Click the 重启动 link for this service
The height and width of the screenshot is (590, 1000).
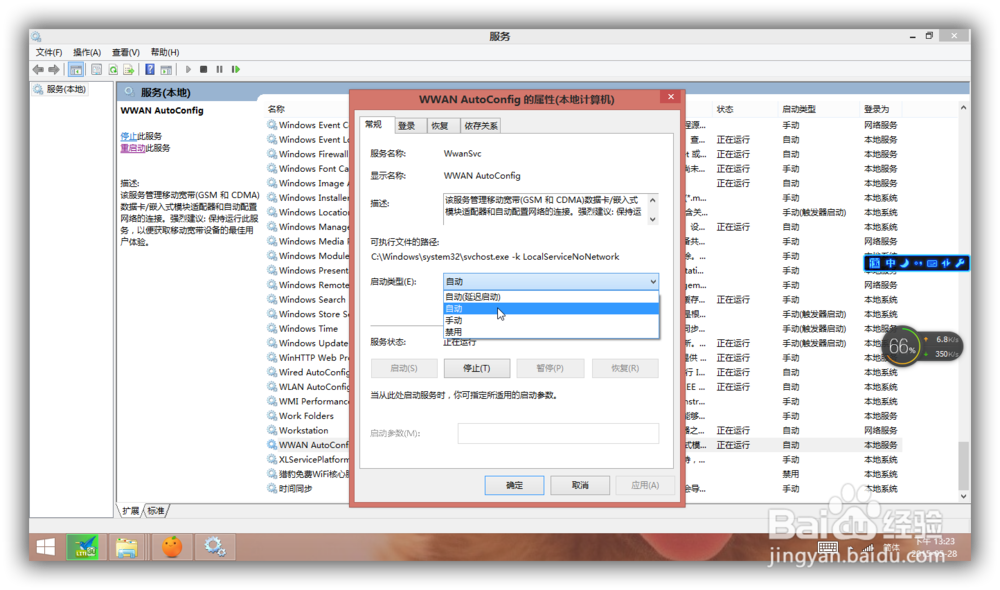(x=133, y=148)
